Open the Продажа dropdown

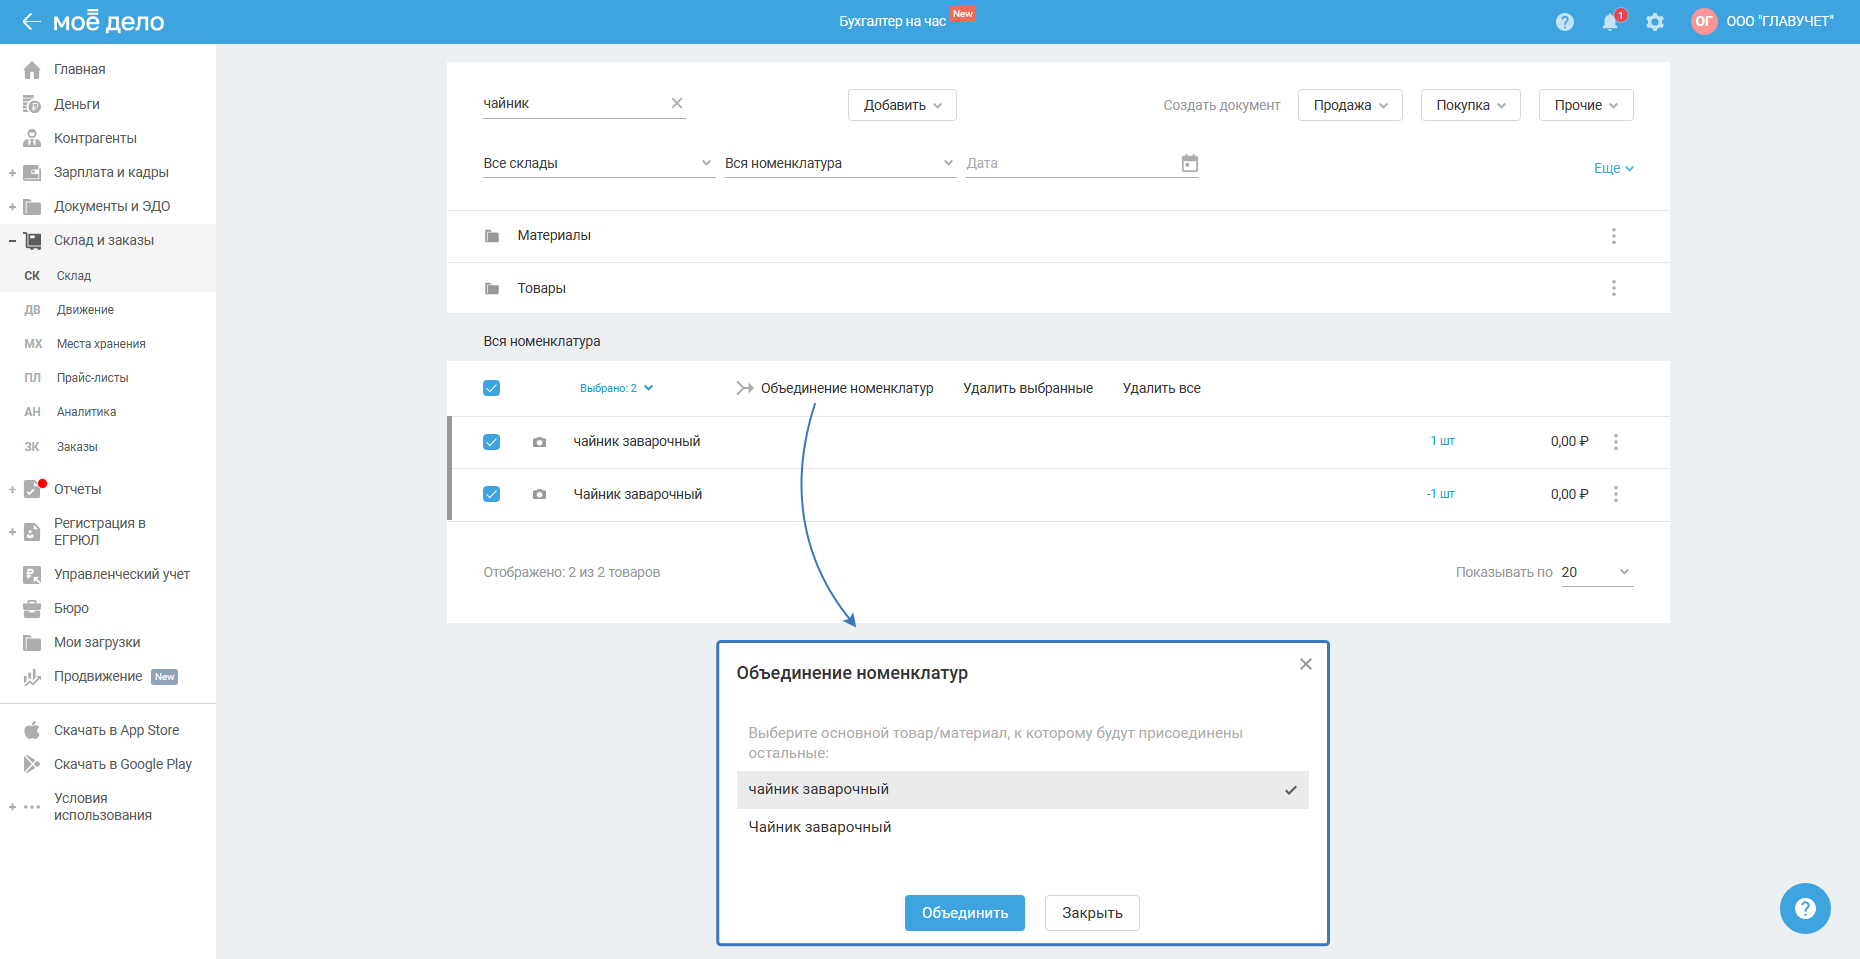(x=1350, y=105)
